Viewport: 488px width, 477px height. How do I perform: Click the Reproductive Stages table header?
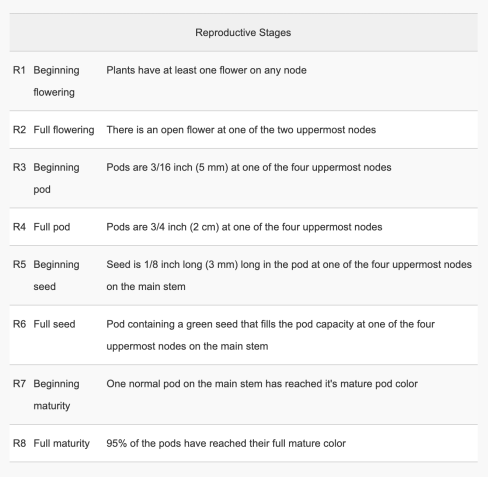(x=243, y=33)
